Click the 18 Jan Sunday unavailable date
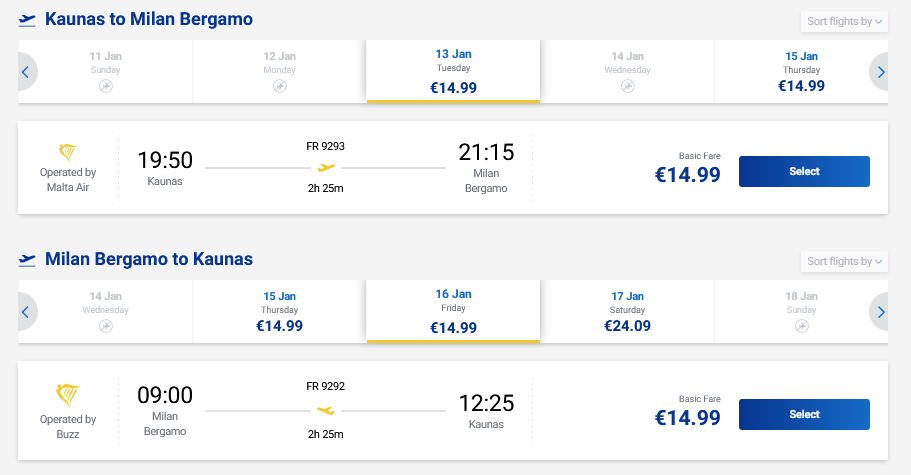 tap(801, 312)
